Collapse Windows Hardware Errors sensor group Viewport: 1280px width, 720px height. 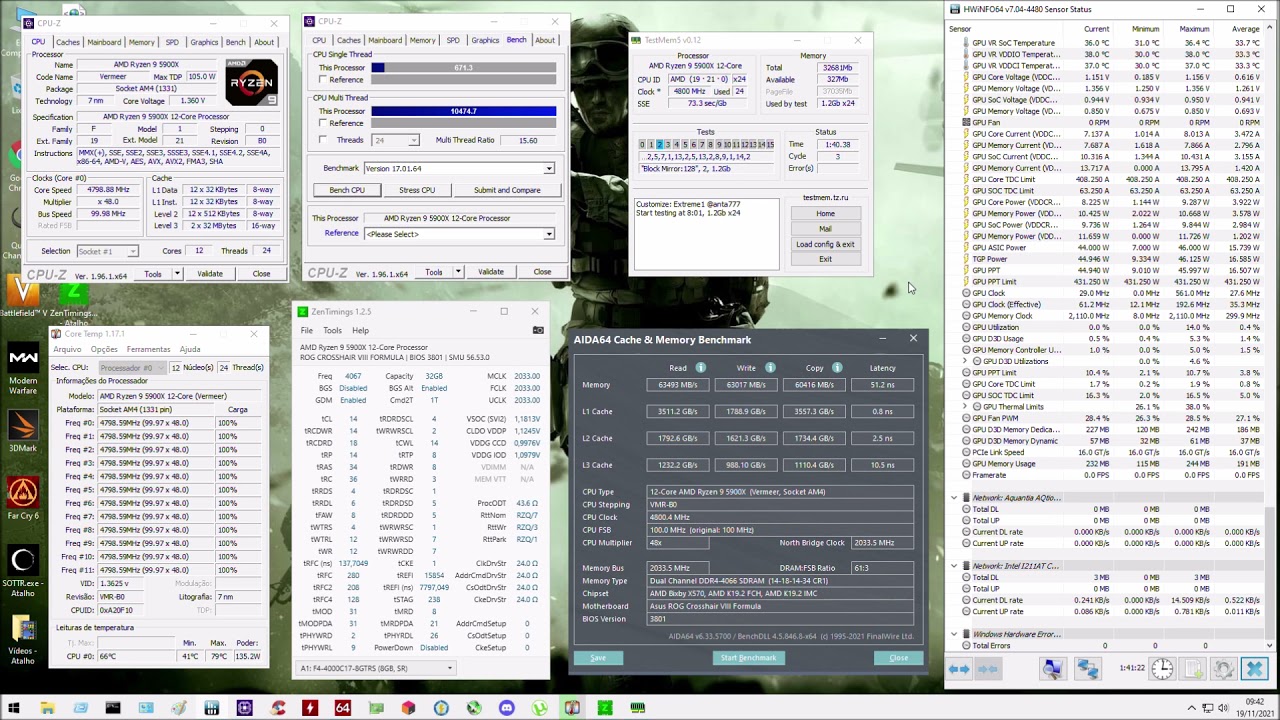pyautogui.click(x=954, y=634)
